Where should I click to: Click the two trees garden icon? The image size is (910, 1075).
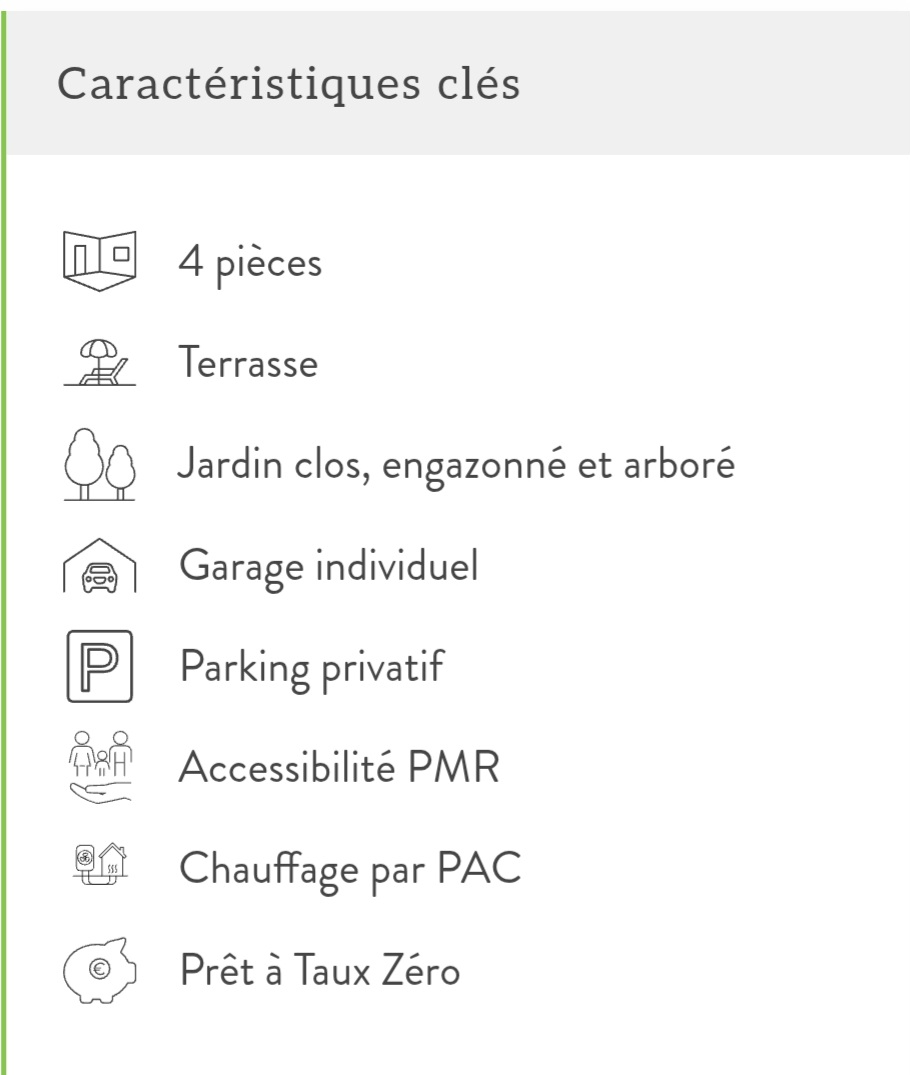point(99,464)
